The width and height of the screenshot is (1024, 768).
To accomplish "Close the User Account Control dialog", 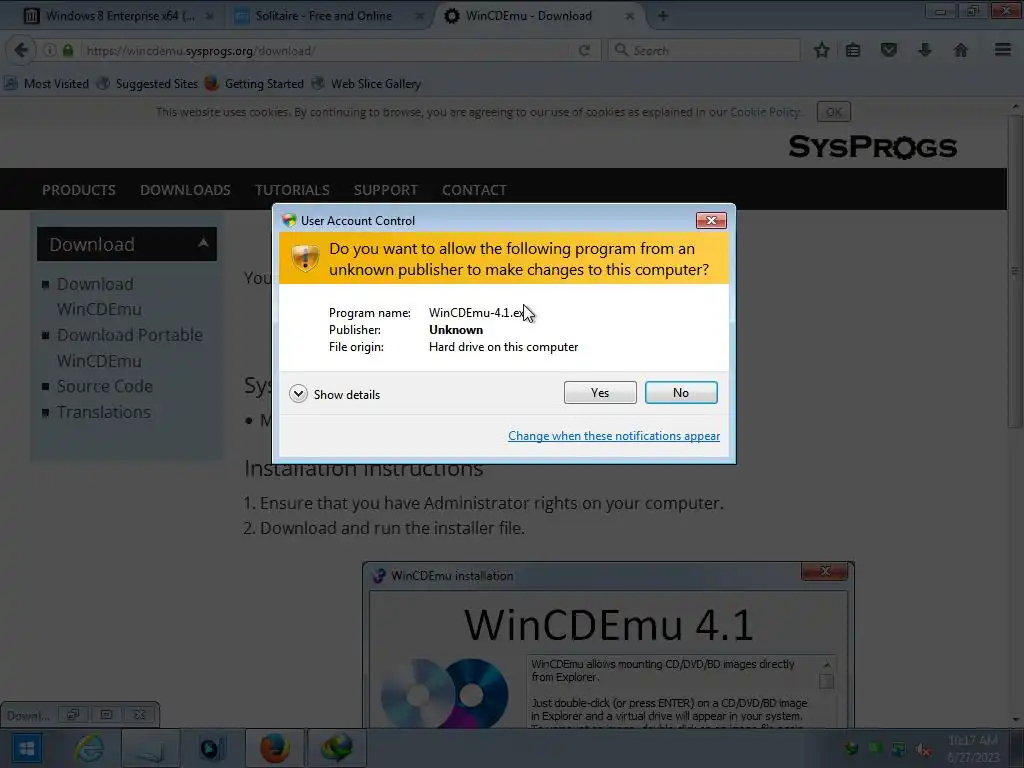I will [711, 221].
